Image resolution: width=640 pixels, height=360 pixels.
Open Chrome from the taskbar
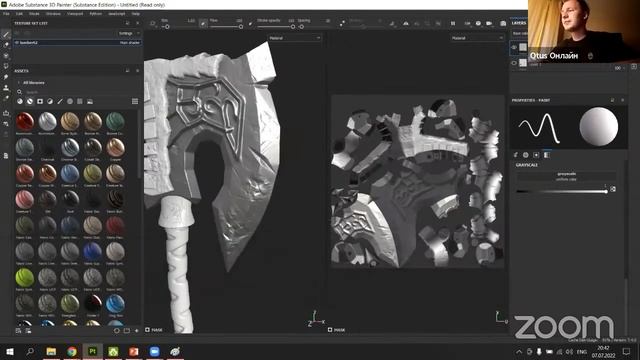[72, 351]
